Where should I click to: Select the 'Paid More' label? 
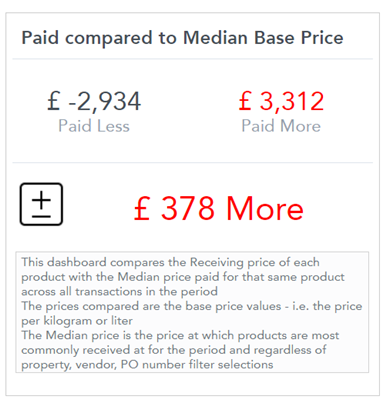(x=281, y=126)
